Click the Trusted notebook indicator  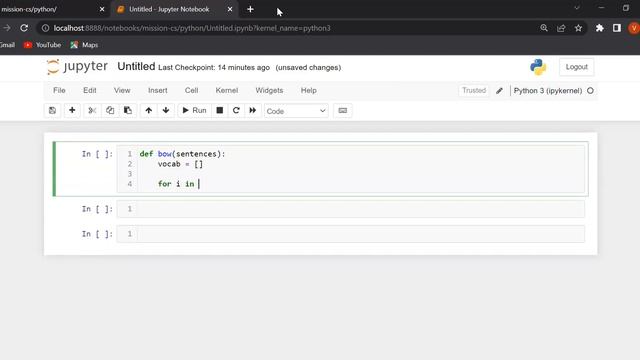[x=474, y=91]
